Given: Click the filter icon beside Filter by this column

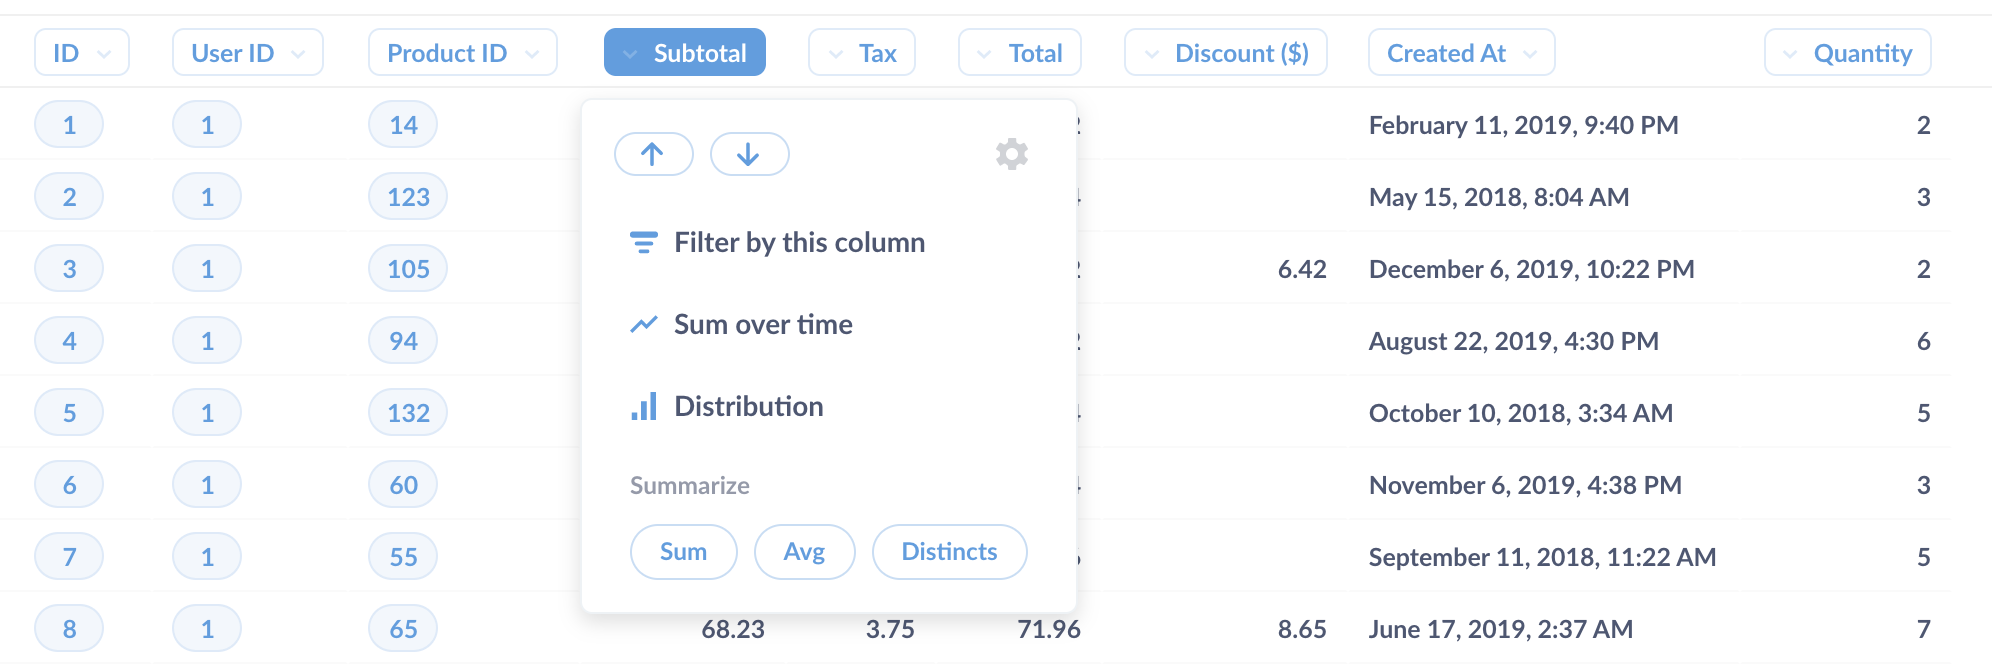Looking at the screenshot, I should tap(643, 243).
